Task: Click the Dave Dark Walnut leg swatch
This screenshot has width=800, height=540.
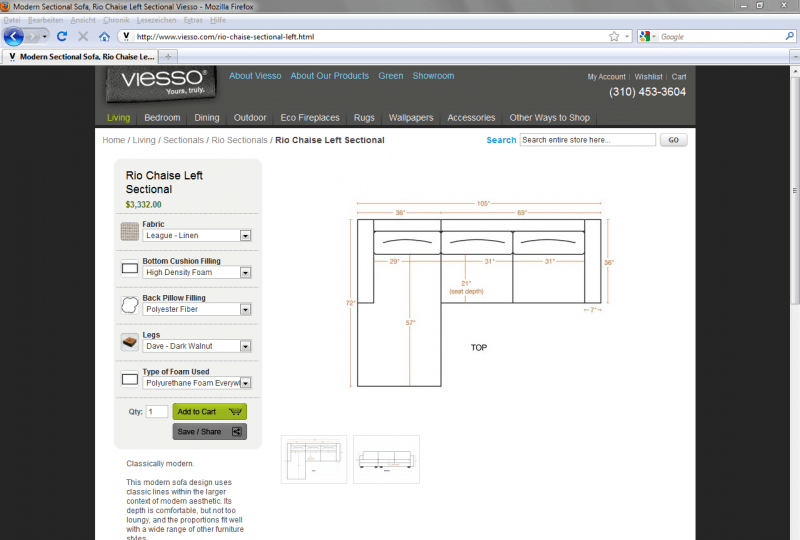Action: [130, 342]
